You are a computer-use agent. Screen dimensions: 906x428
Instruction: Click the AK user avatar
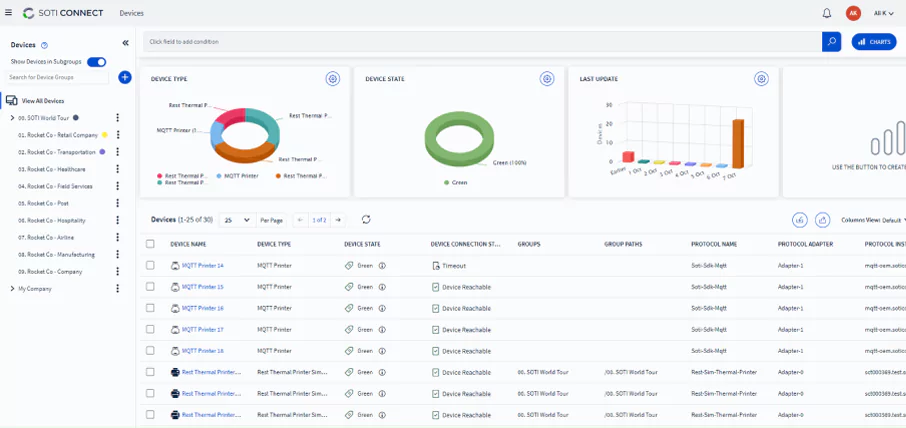[853, 13]
